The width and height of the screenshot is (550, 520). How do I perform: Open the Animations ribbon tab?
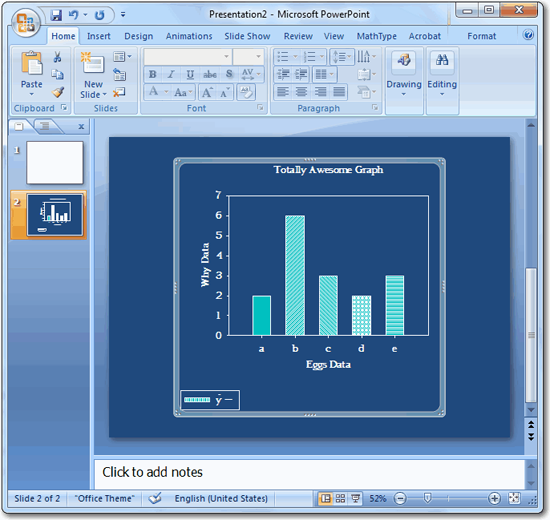click(x=189, y=36)
